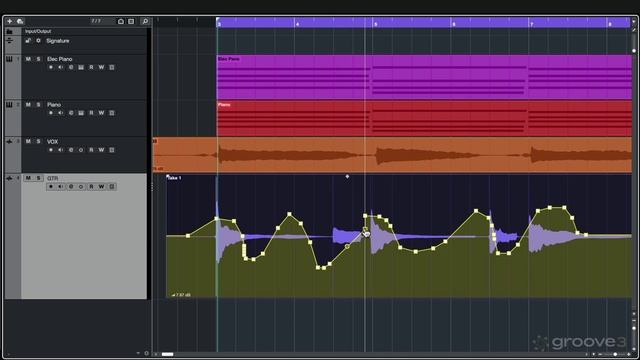Select the Piano track name
Image resolution: width=640 pixels, height=360 pixels.
tap(53, 105)
